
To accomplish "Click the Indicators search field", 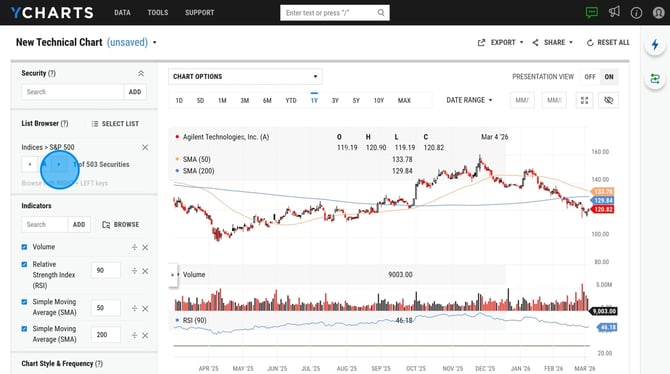I will [x=45, y=224].
